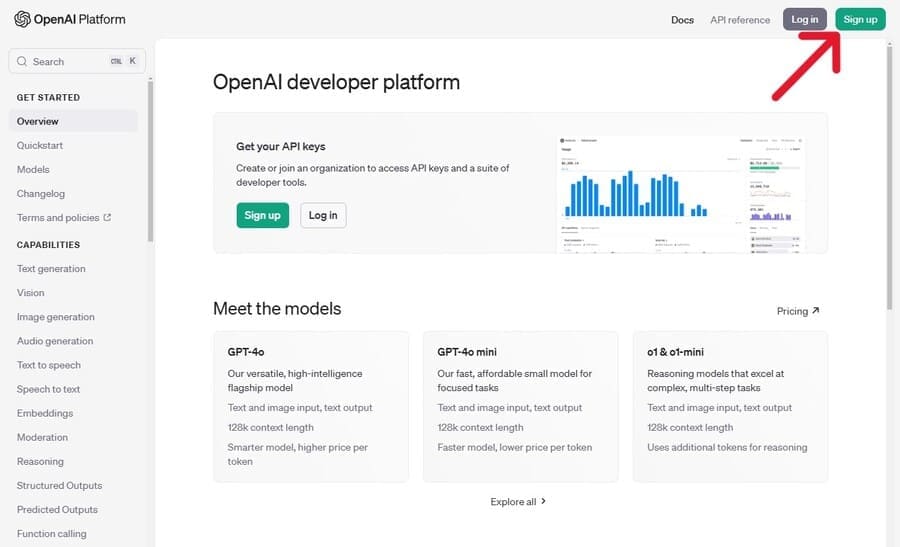Open Text to speech guide

49,365
